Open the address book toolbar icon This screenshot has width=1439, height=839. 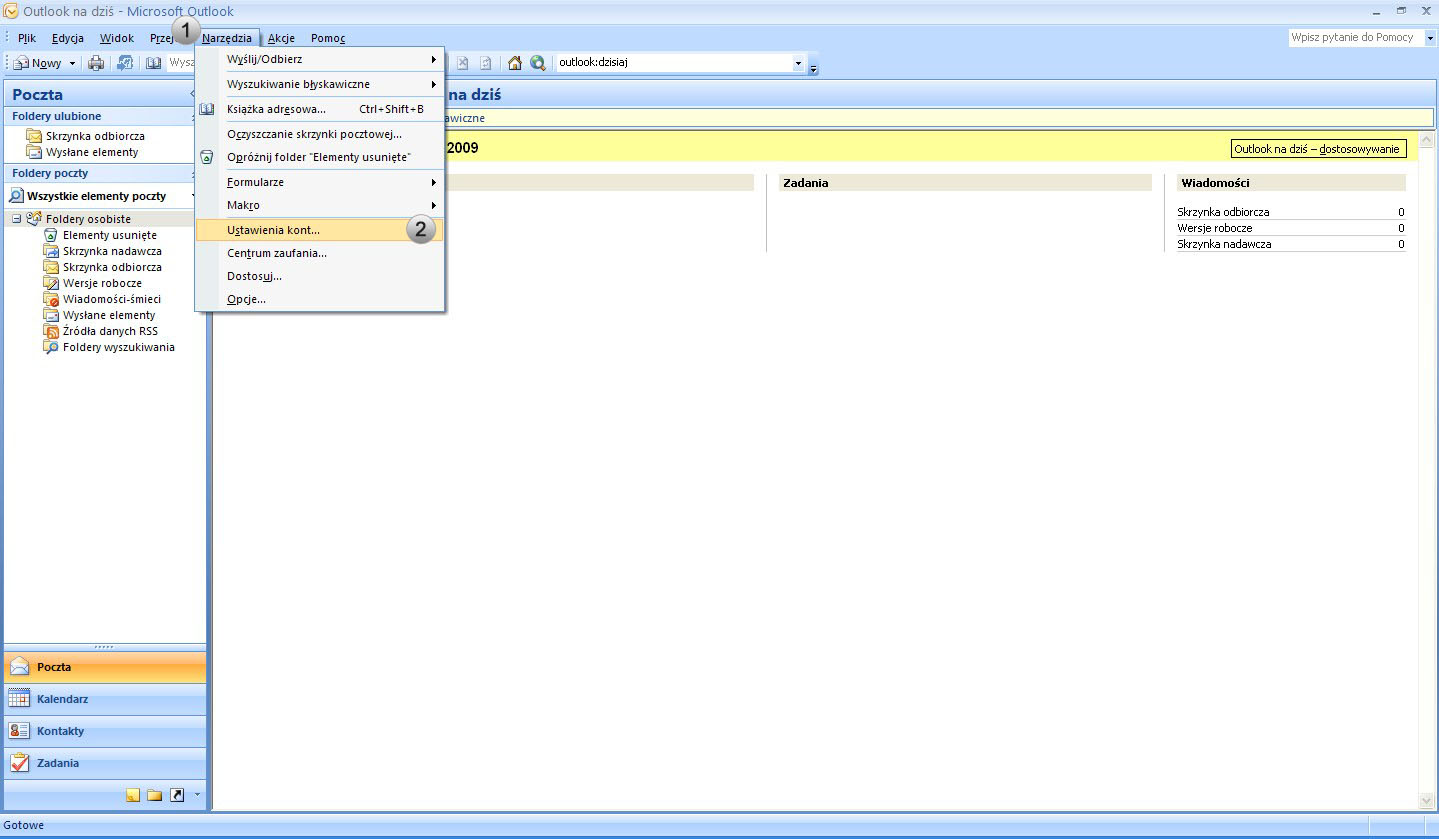pyautogui.click(x=153, y=63)
